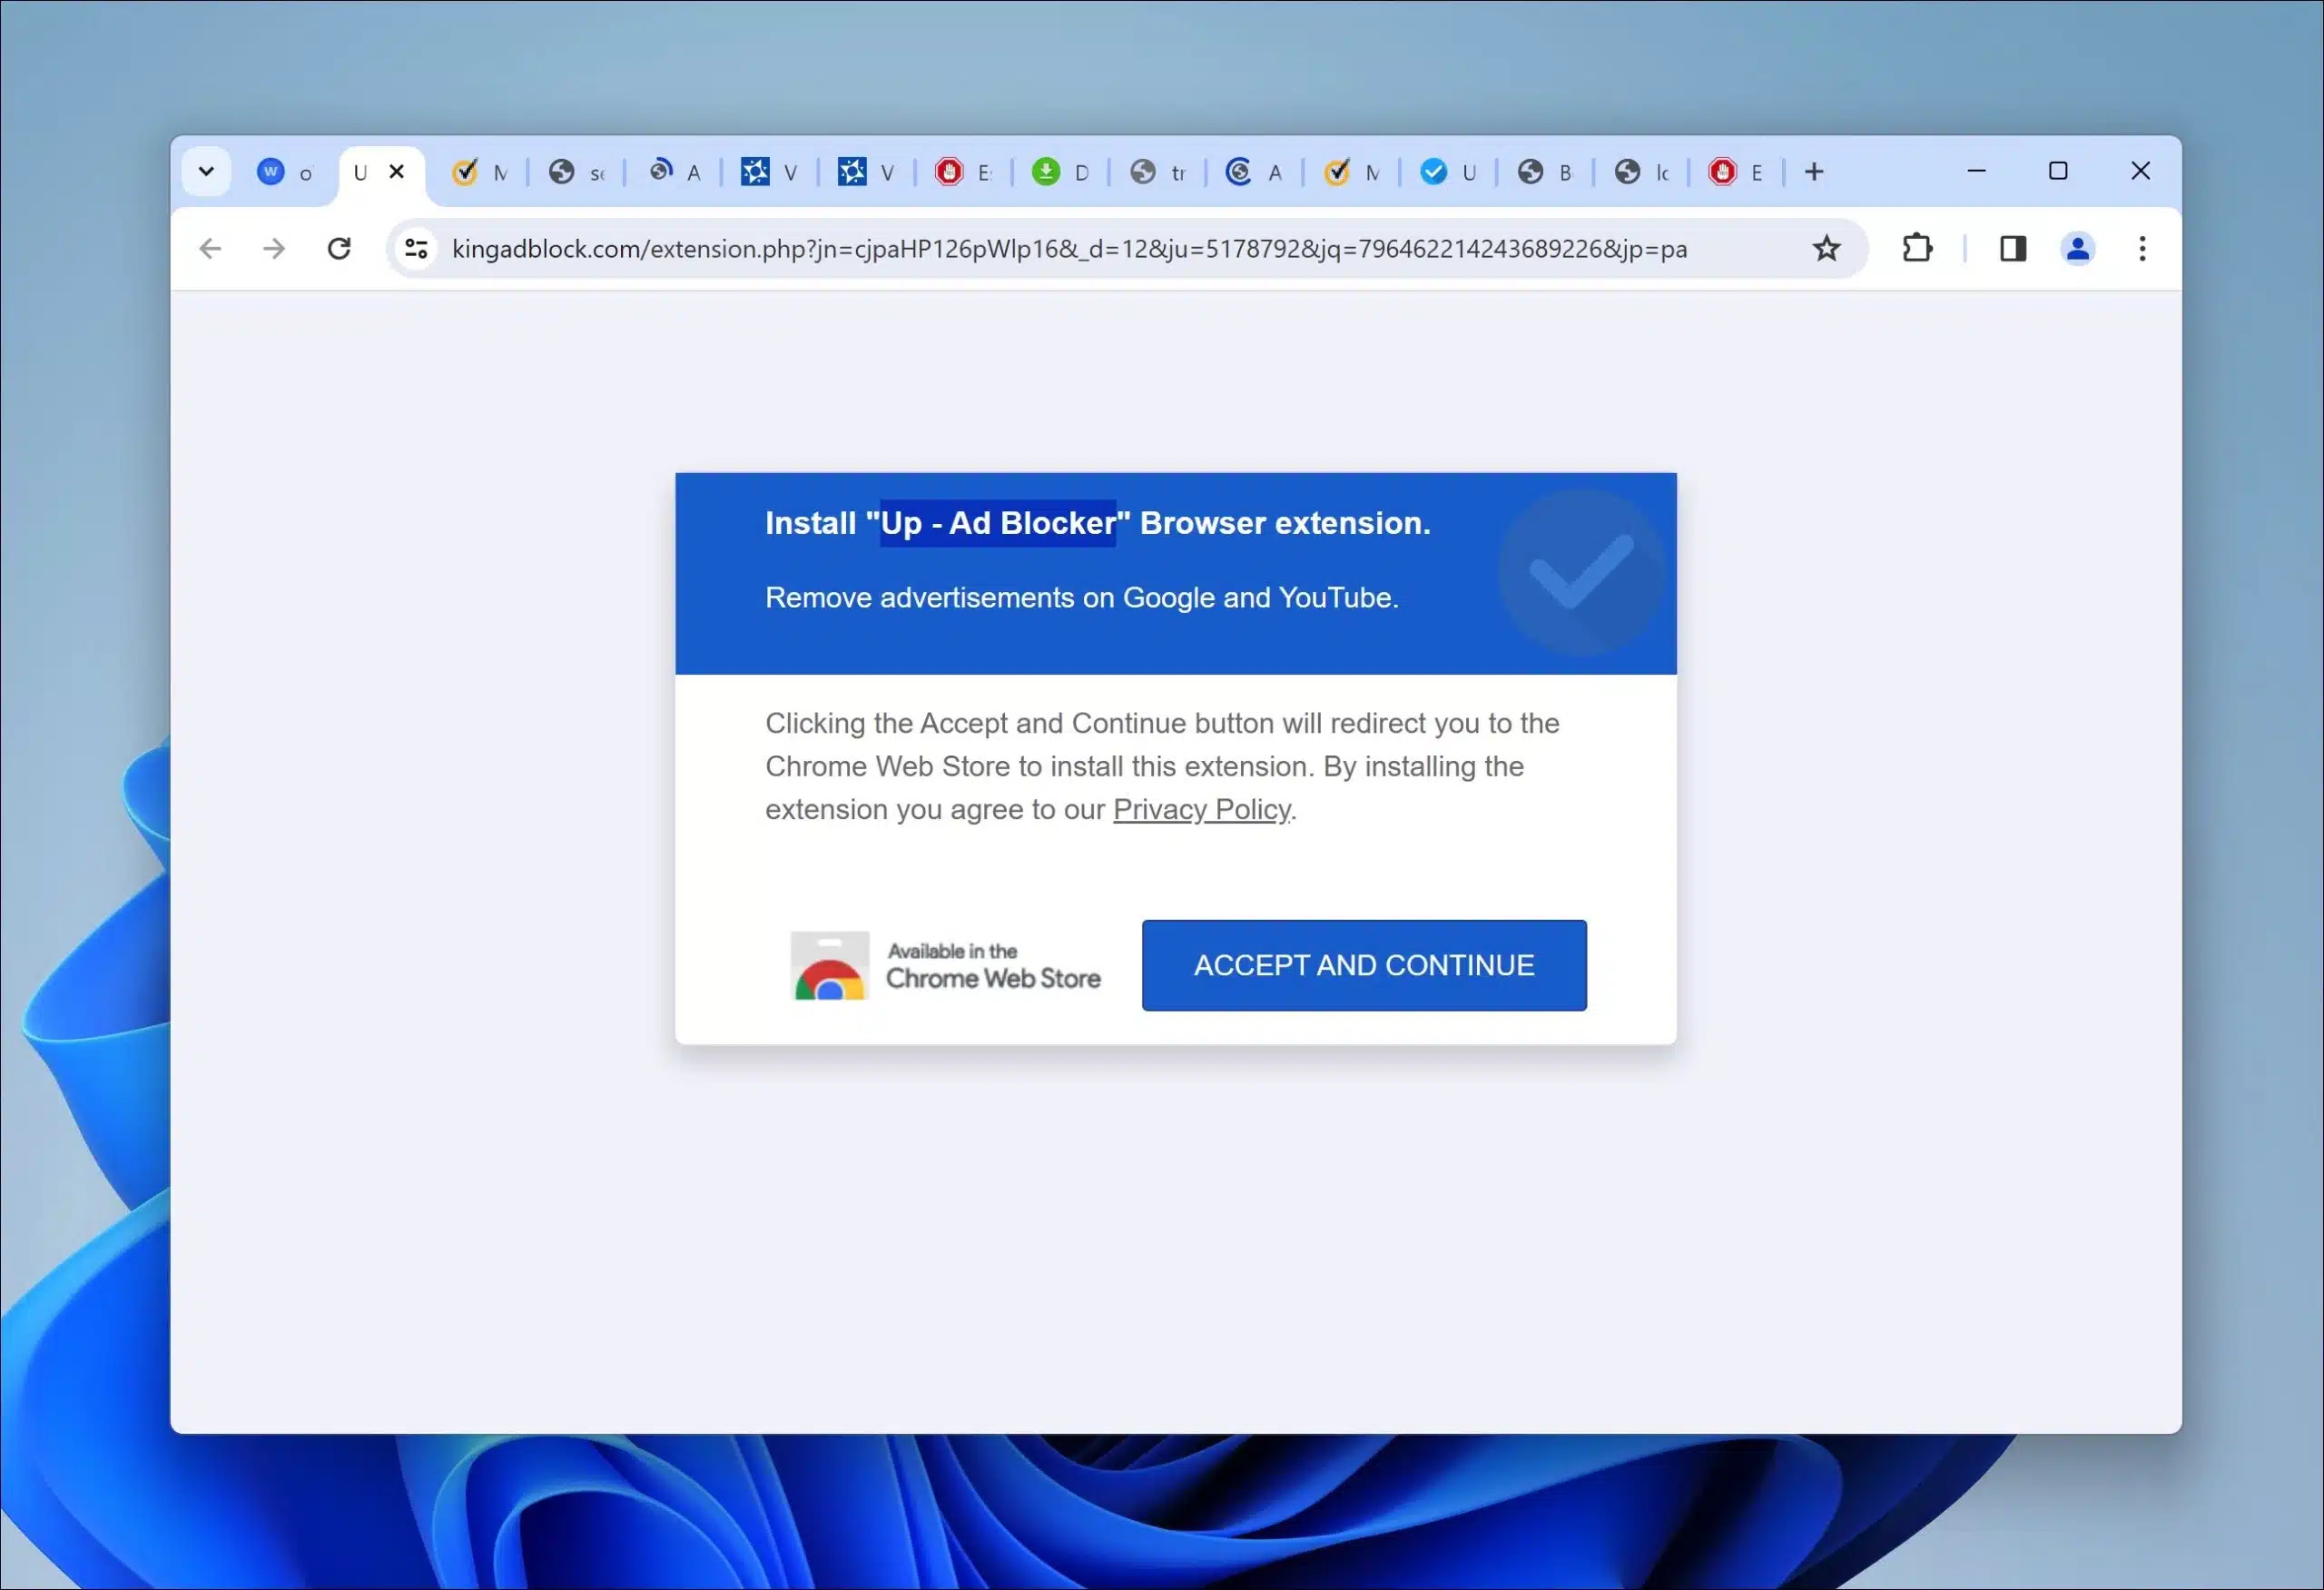Open the Chrome three-dot menu
The width and height of the screenshot is (2324, 1590).
tap(2142, 248)
